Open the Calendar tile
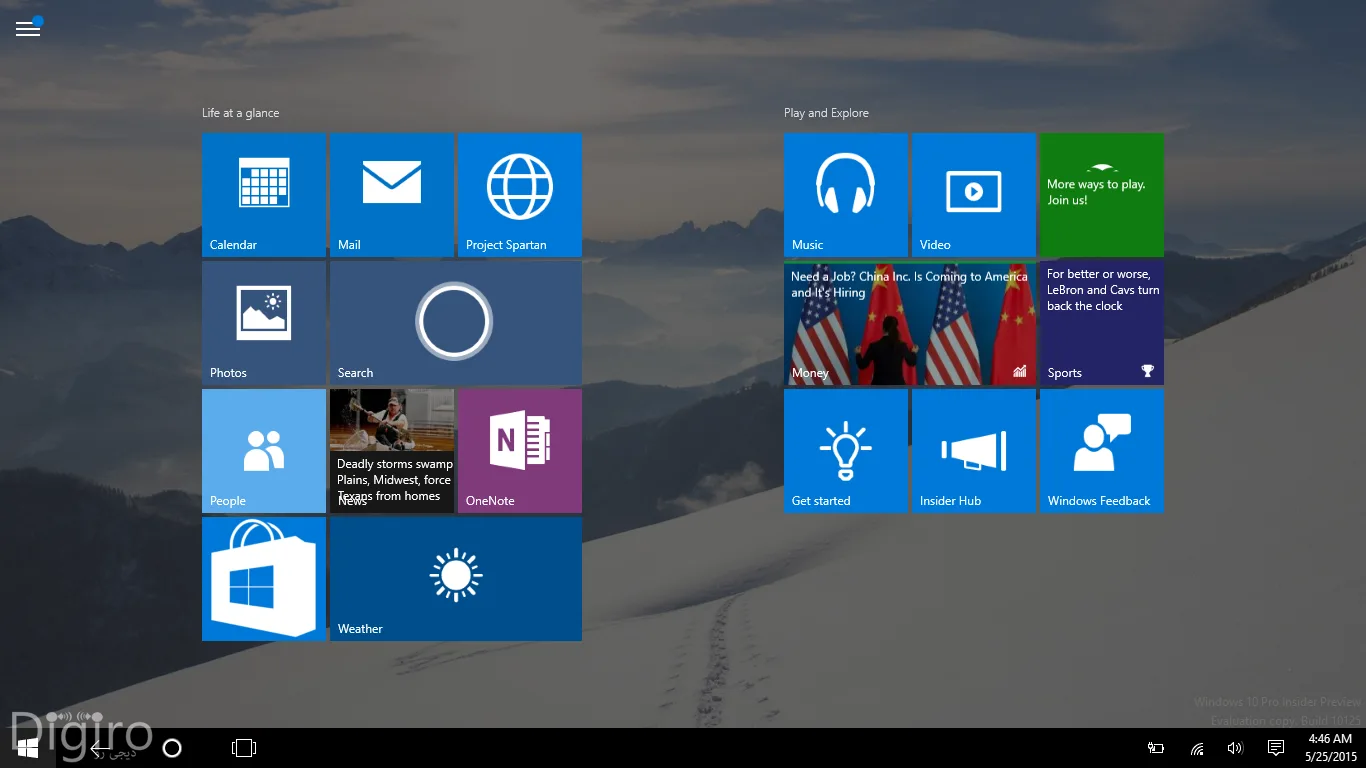 point(264,195)
